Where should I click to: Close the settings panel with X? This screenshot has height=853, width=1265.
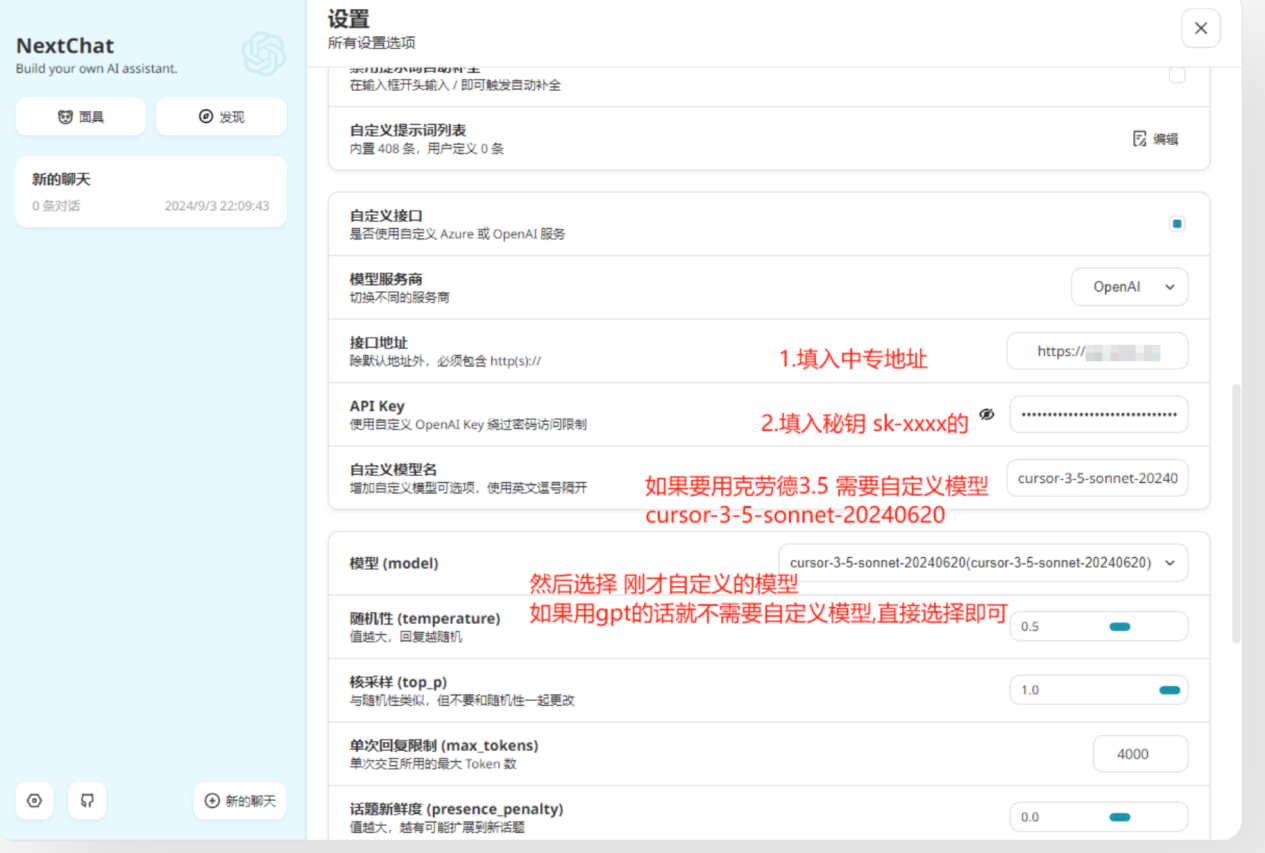coord(1201,28)
